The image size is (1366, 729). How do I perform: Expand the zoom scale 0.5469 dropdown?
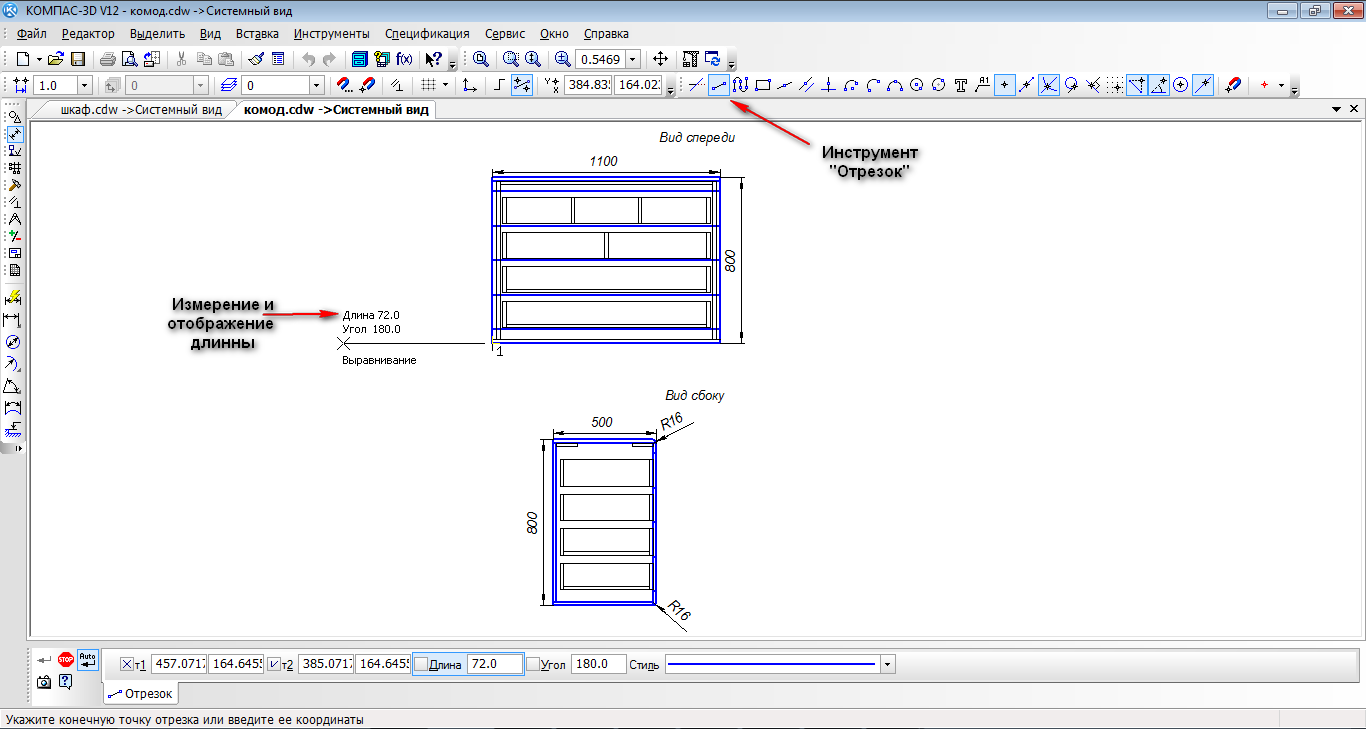coord(632,59)
